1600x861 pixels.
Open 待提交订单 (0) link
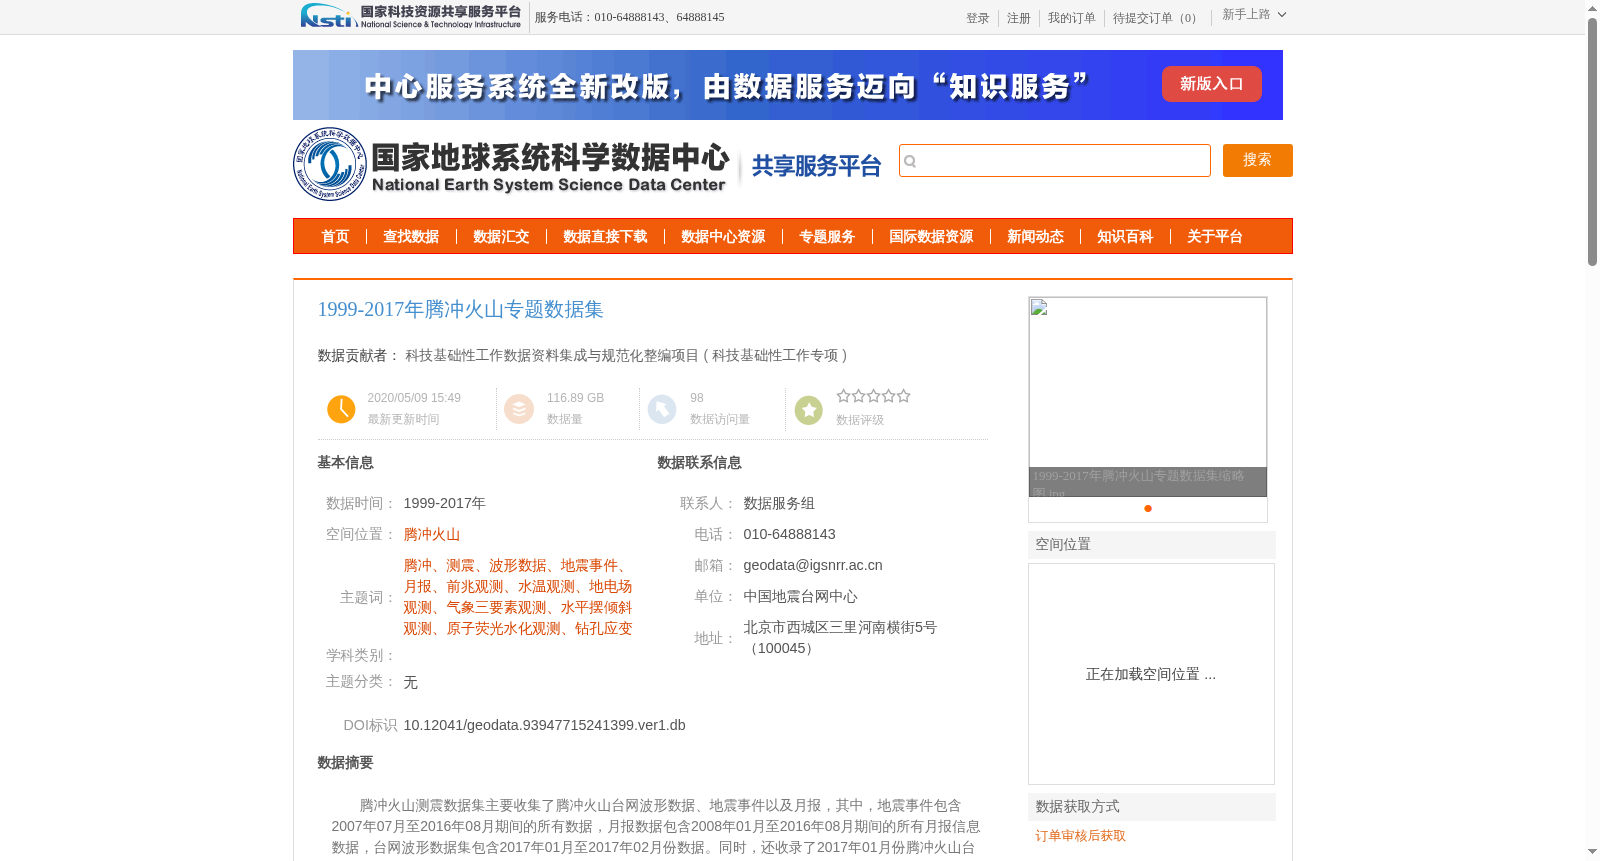click(1157, 18)
